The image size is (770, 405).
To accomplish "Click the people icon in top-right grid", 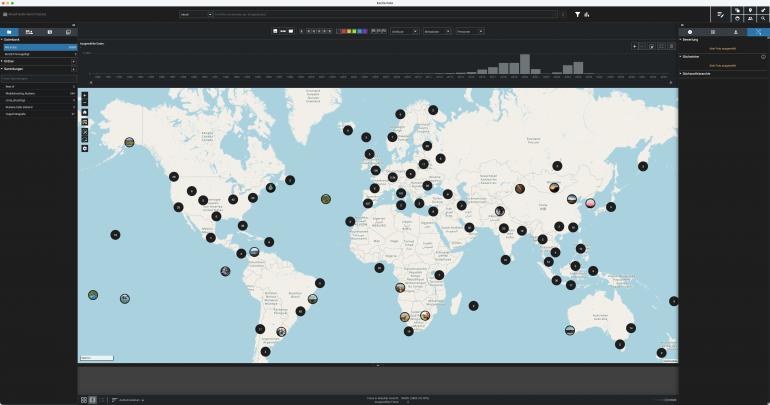I will point(750,19).
